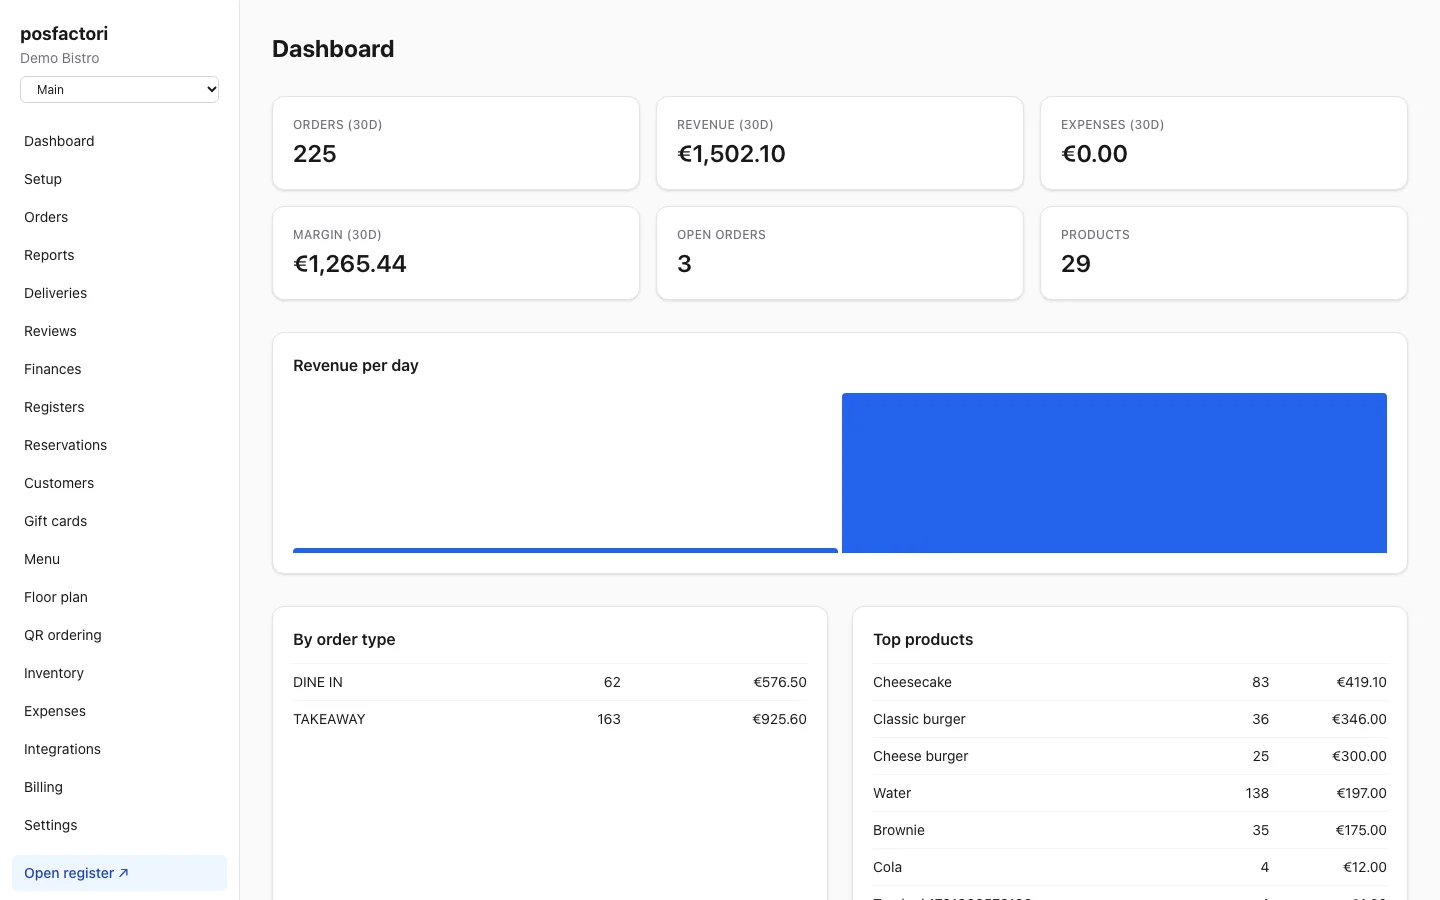Click the external-link arrow on Open register
The width and height of the screenshot is (1440, 900).
tap(124, 873)
